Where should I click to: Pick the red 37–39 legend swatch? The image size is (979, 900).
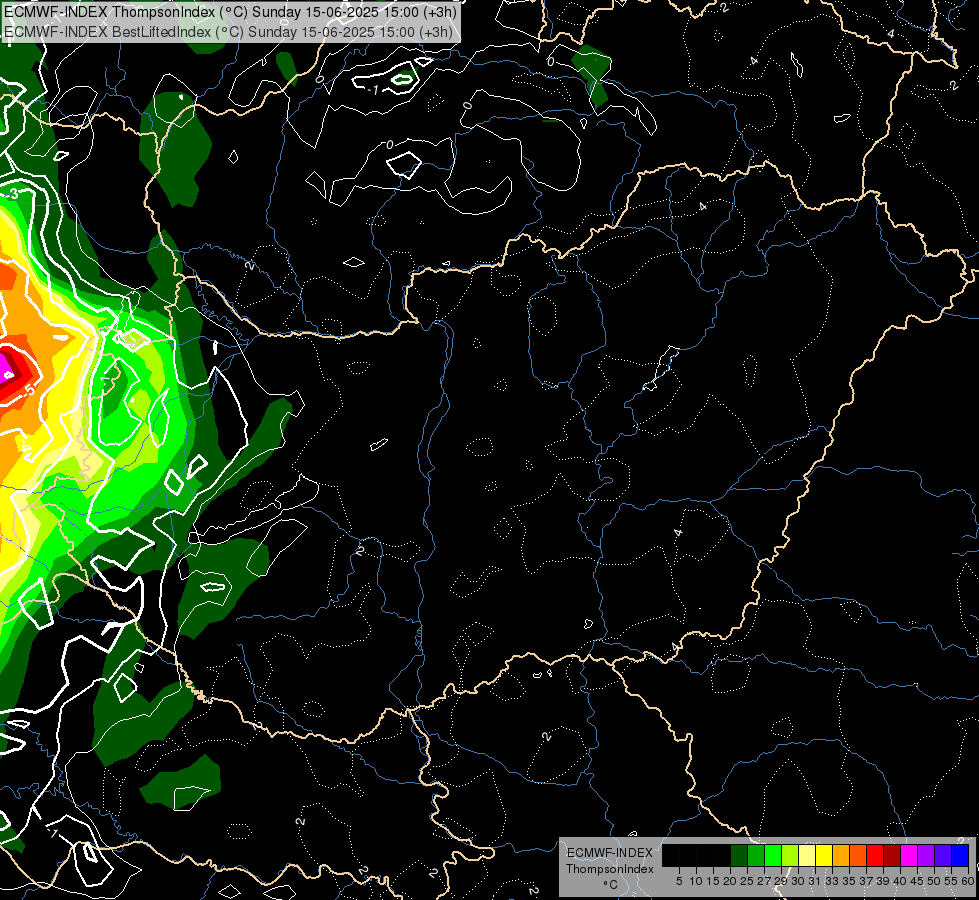tap(875, 855)
